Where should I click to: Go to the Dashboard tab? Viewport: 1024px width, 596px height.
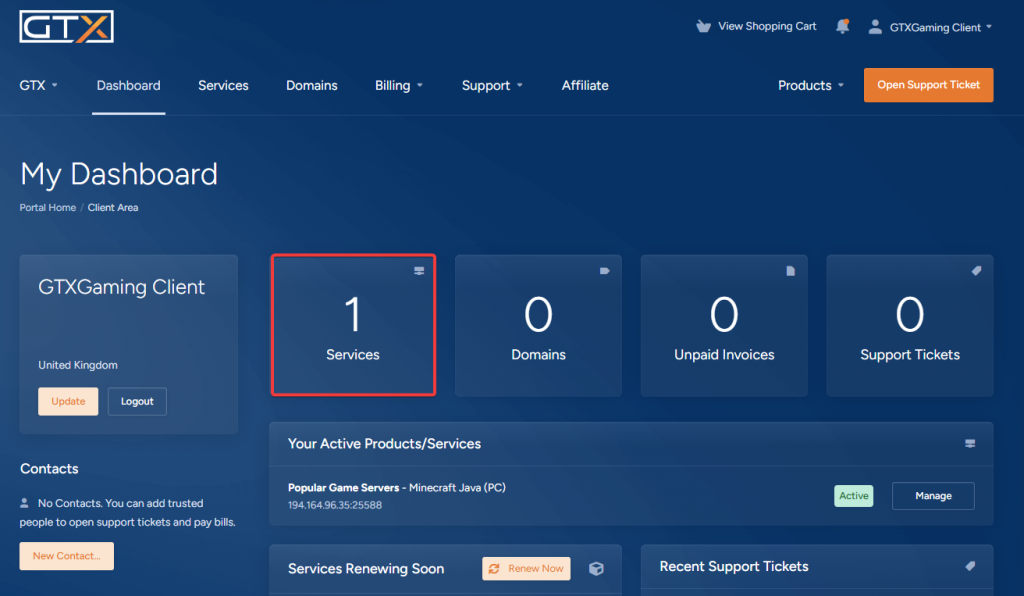coord(129,86)
